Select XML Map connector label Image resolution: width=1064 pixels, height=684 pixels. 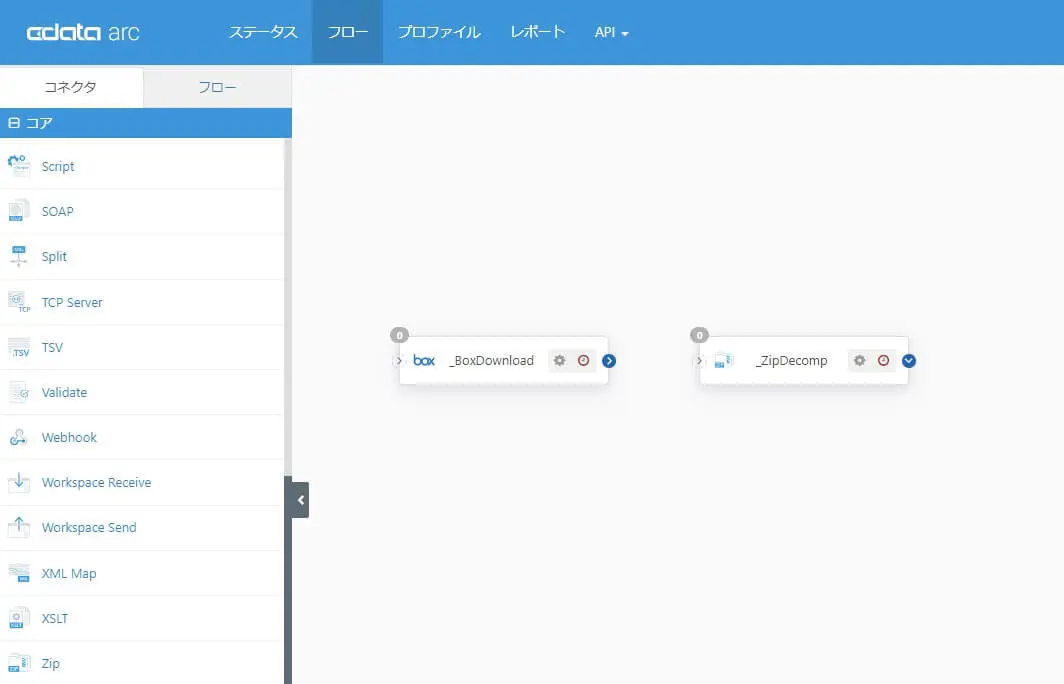coord(69,573)
